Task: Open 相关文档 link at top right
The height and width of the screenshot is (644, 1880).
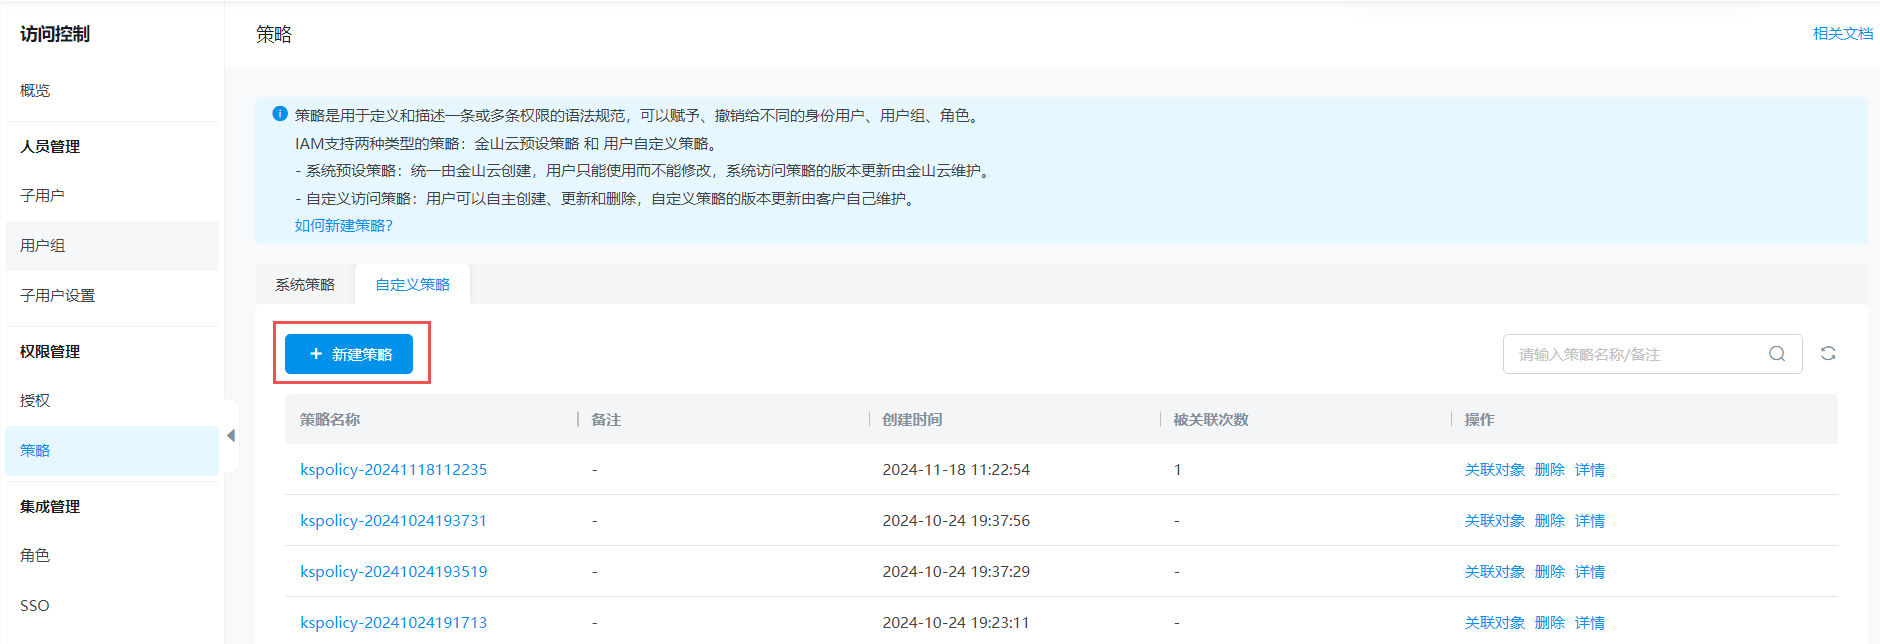Action: coord(1842,34)
